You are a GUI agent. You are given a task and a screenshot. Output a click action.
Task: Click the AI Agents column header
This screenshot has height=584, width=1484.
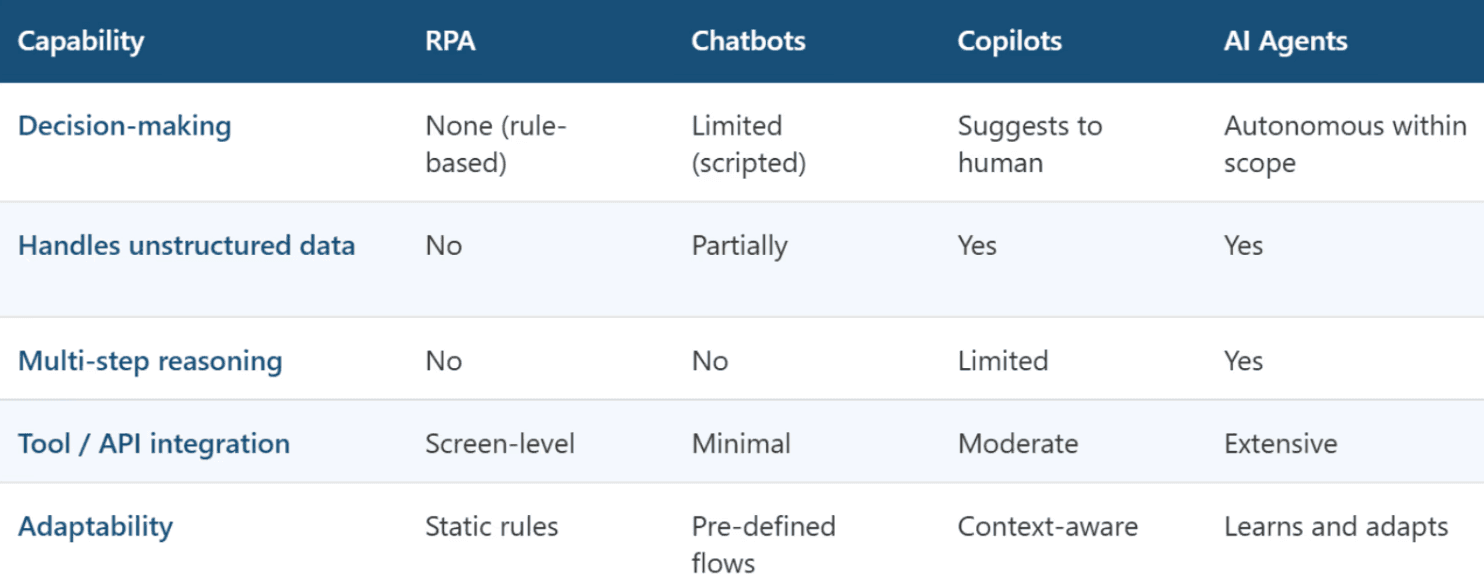coord(1285,42)
